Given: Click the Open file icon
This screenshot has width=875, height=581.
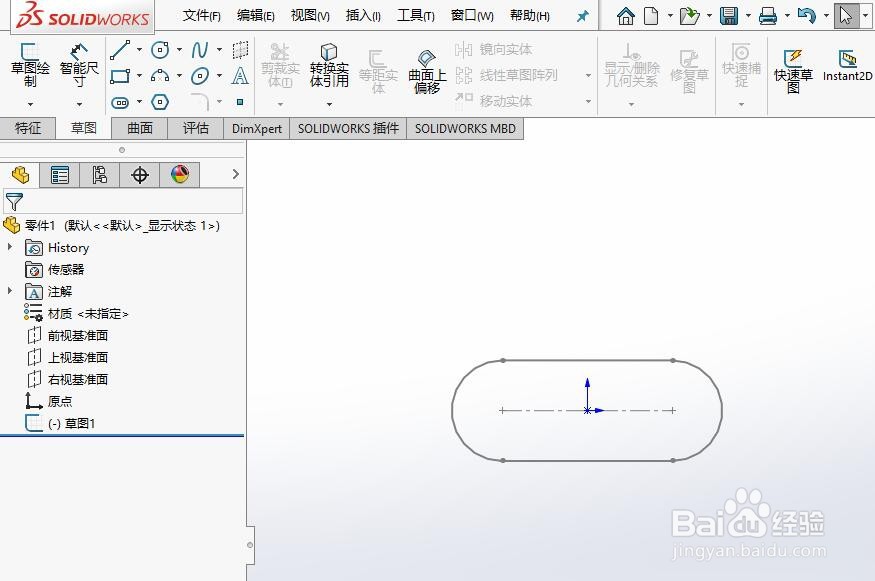Looking at the screenshot, I should [690, 16].
